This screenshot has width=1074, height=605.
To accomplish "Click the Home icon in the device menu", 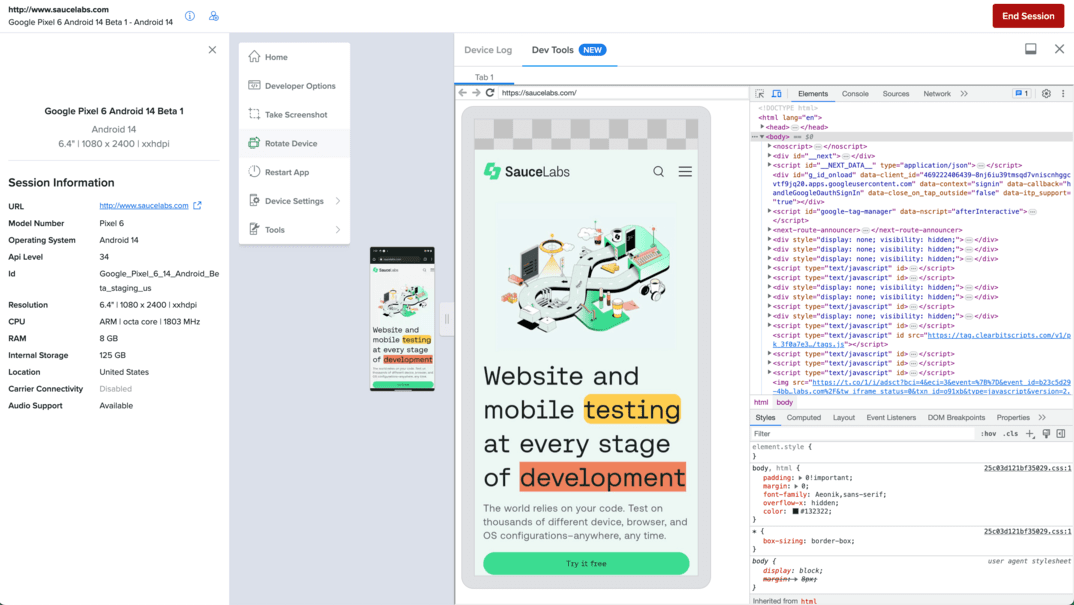I will pyautogui.click(x=256, y=57).
